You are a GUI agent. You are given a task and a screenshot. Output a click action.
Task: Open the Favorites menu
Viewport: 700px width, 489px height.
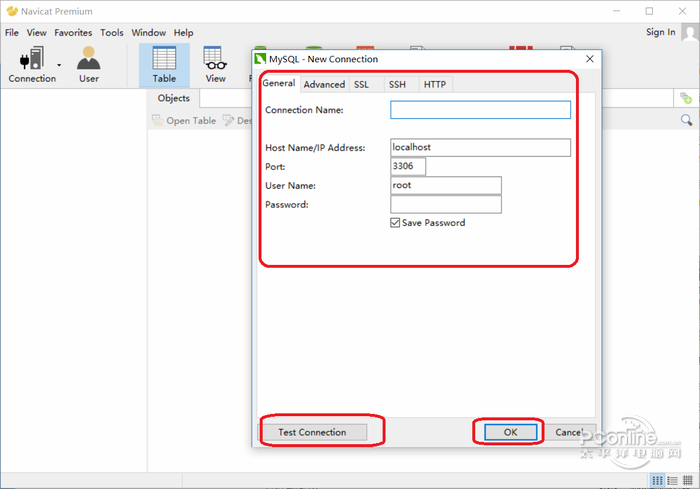[x=73, y=33]
